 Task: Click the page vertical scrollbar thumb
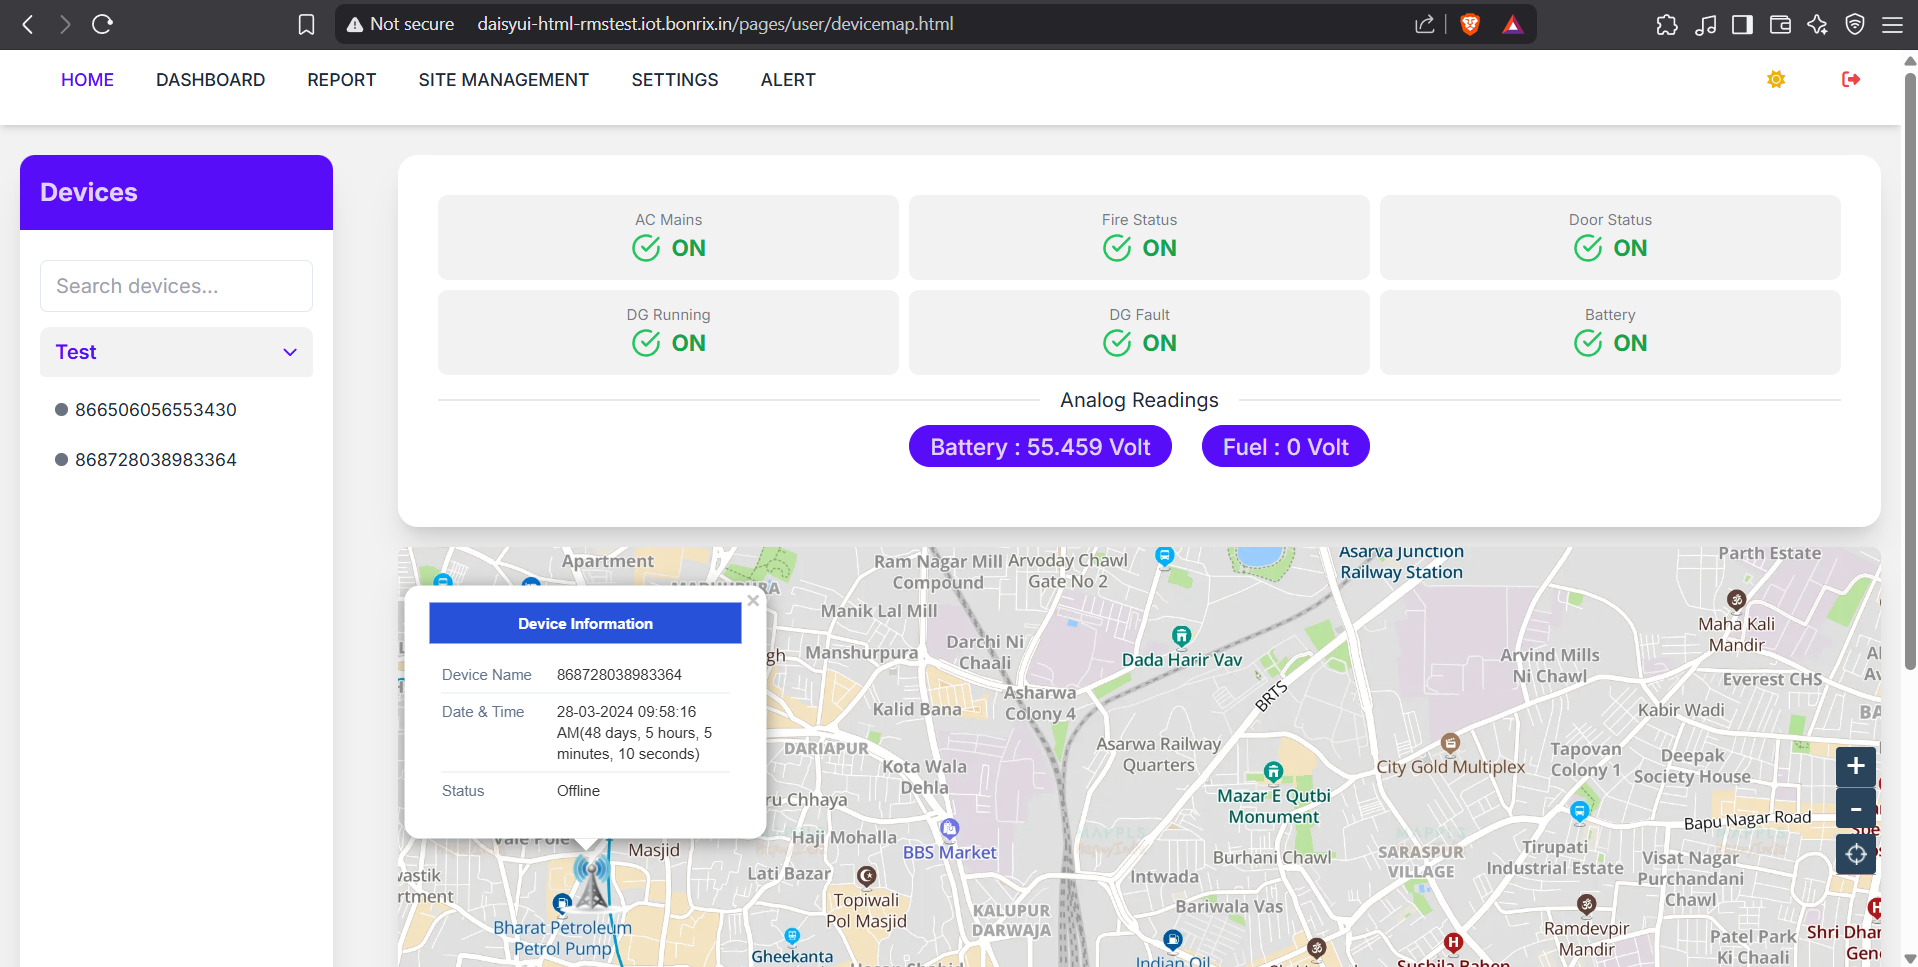coord(1910,370)
